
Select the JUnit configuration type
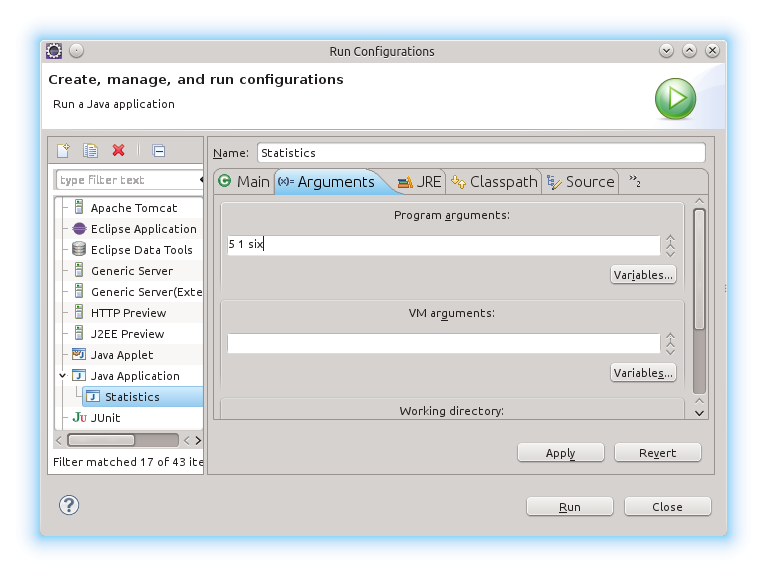click(105, 418)
